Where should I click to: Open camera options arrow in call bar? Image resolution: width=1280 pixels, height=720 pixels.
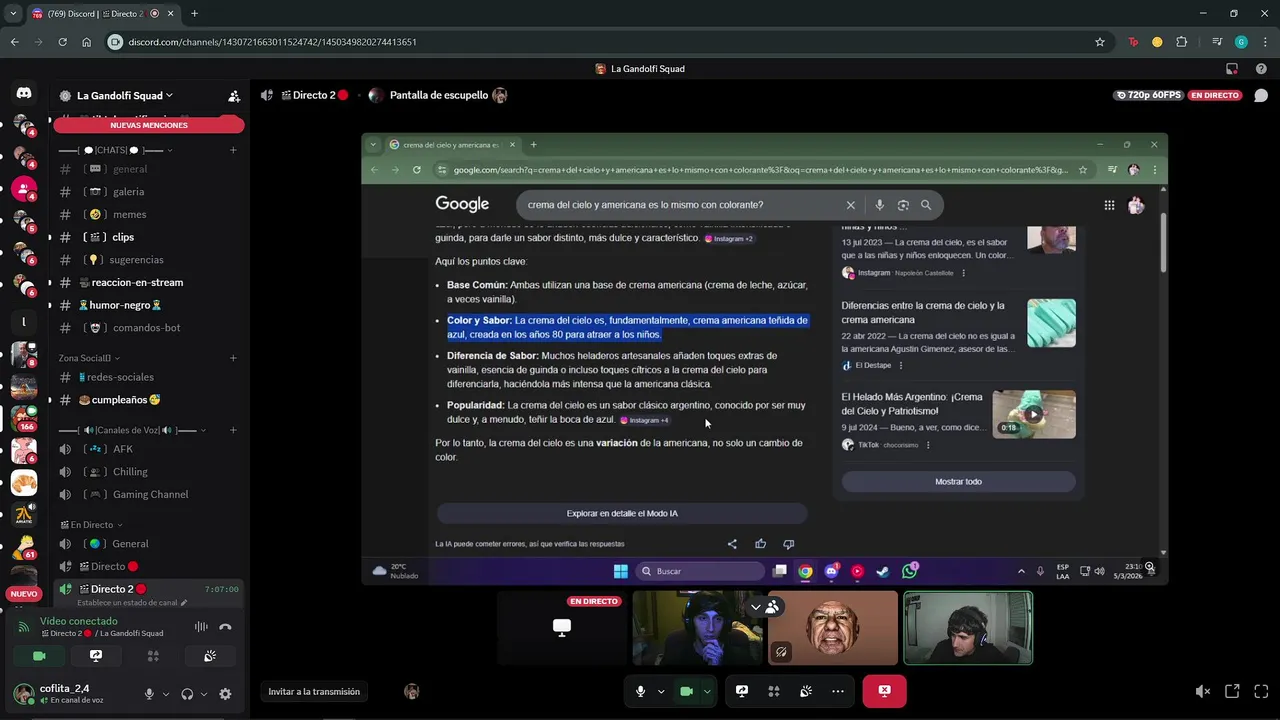click(707, 691)
